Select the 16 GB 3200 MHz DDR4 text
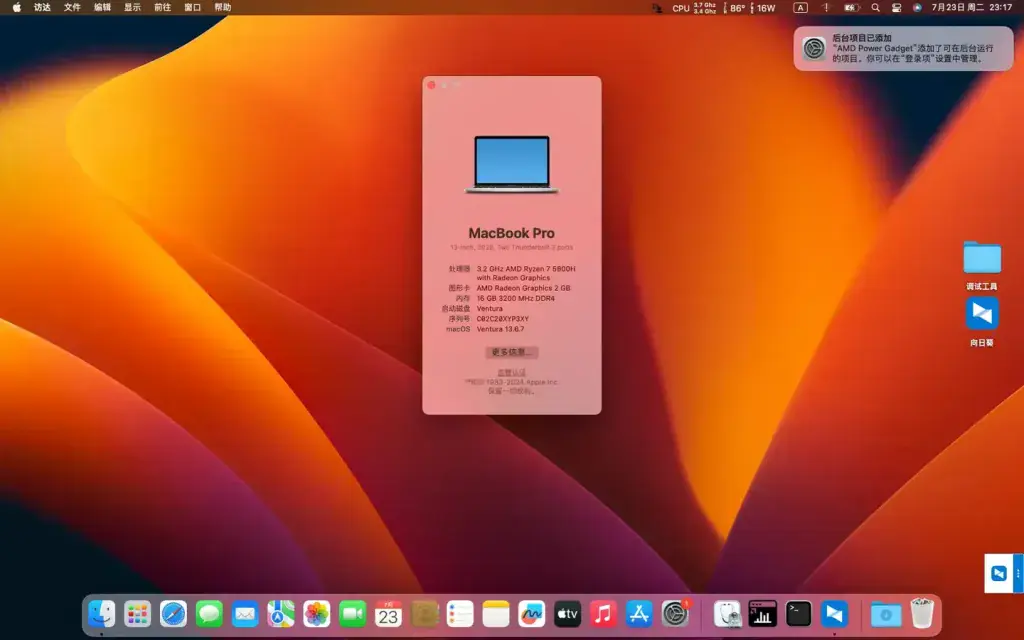The image size is (1024, 640). pos(515,298)
